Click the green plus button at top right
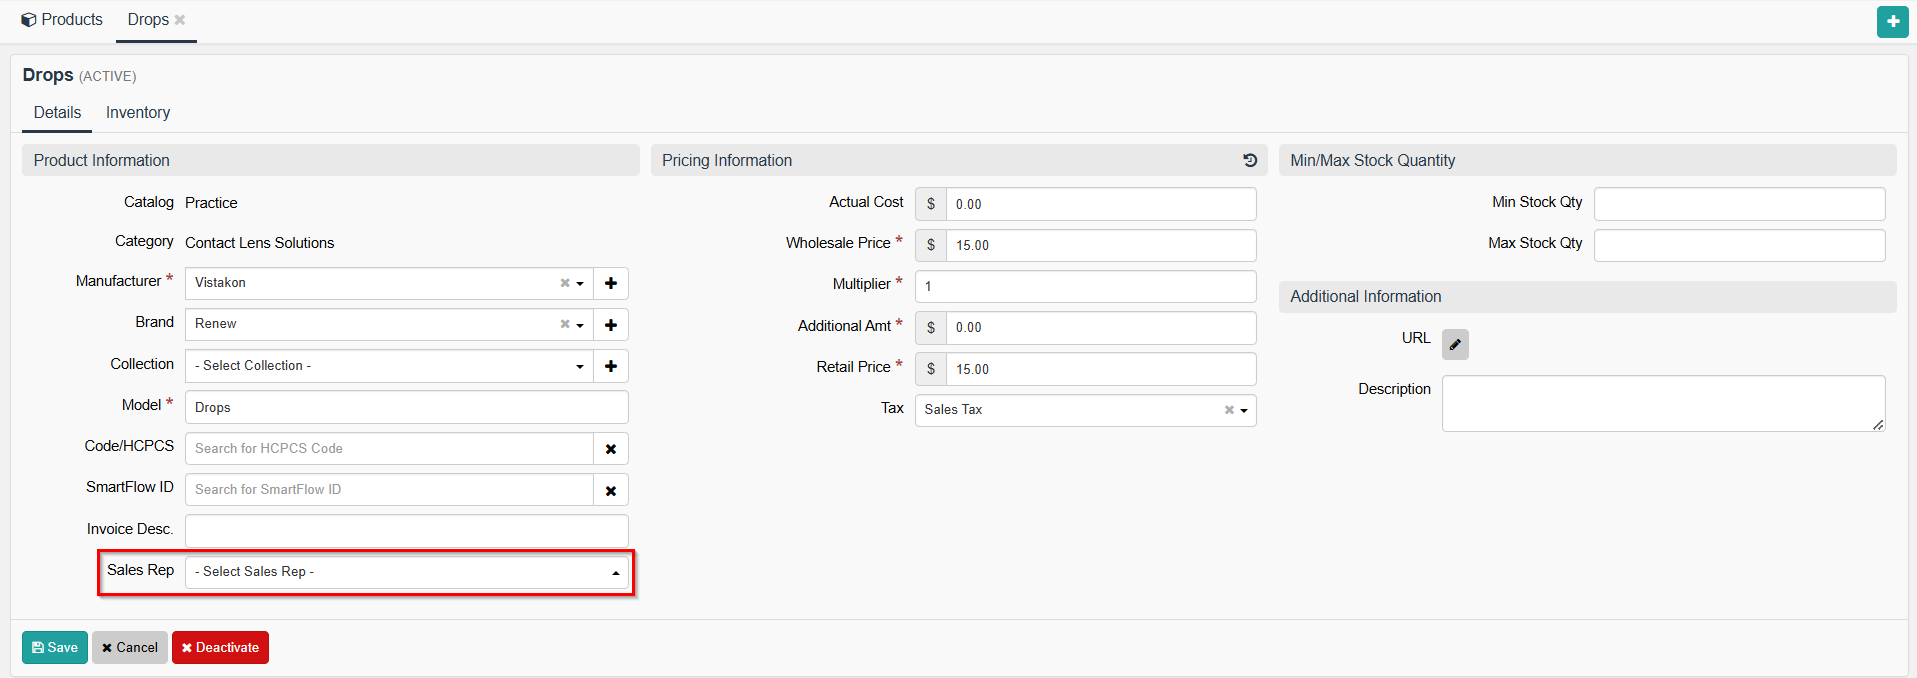This screenshot has height=678, width=1917. (1892, 21)
